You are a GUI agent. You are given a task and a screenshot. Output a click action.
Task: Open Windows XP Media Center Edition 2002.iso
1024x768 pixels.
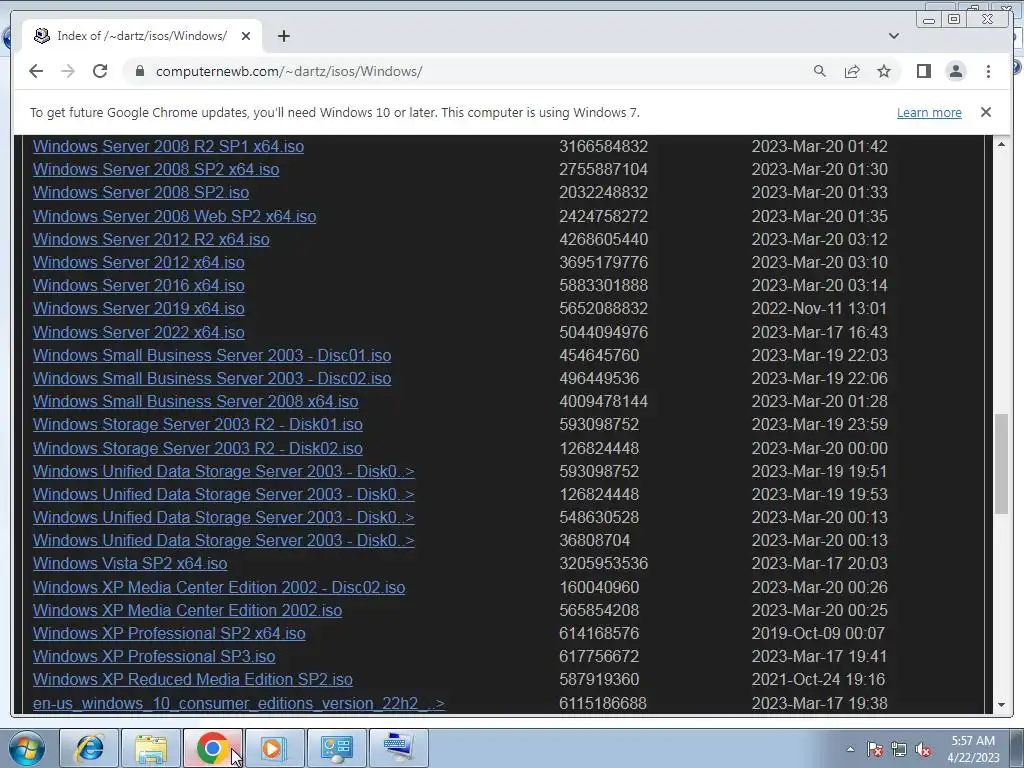pos(187,610)
